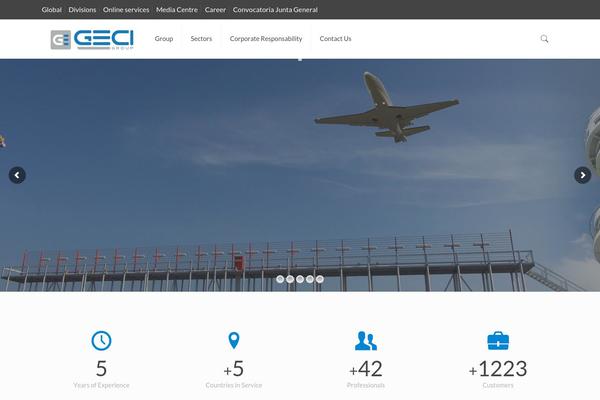Select the third slider pagination dot
This screenshot has width=600, height=400.
[x=300, y=279]
